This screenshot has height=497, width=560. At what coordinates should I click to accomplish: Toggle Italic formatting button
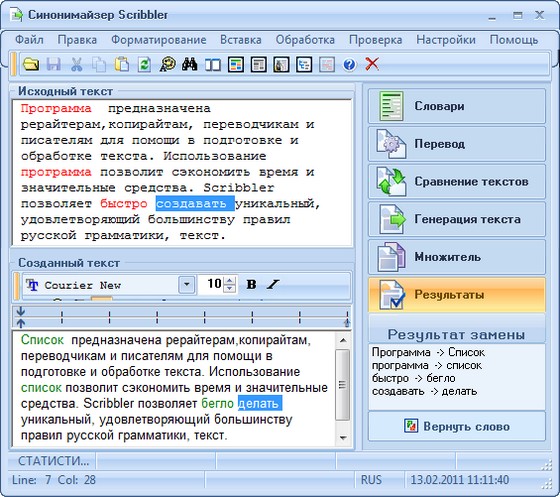coord(273,285)
